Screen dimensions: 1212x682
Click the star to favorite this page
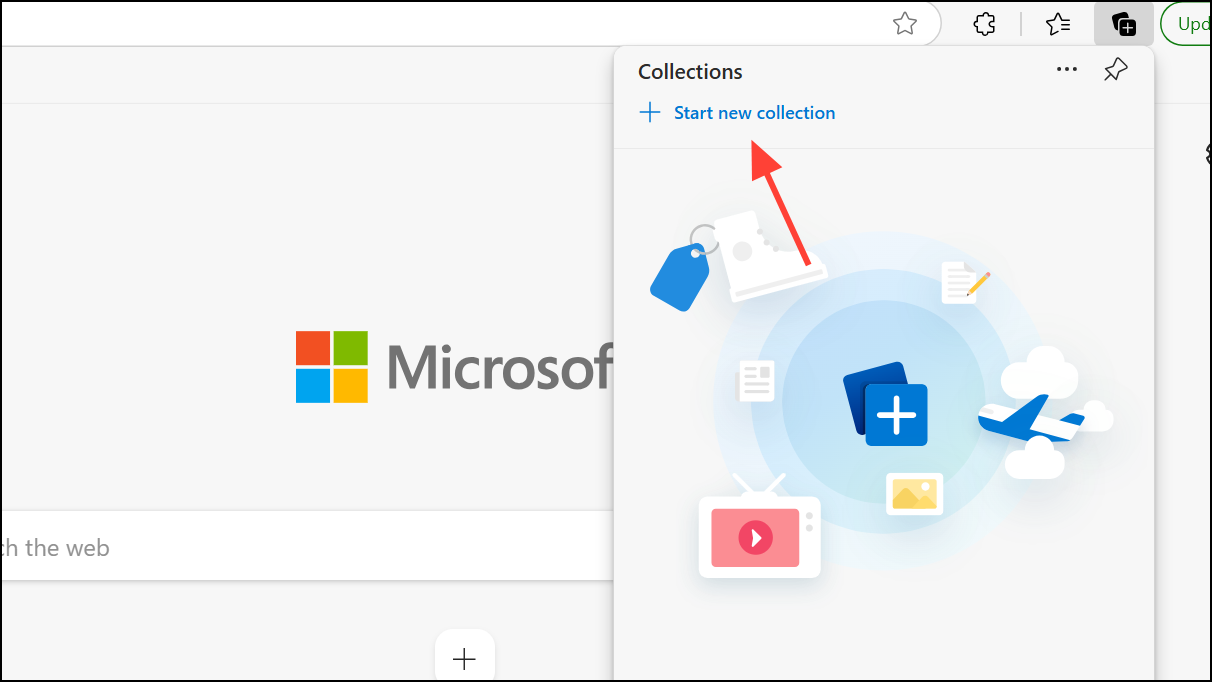[x=904, y=23]
